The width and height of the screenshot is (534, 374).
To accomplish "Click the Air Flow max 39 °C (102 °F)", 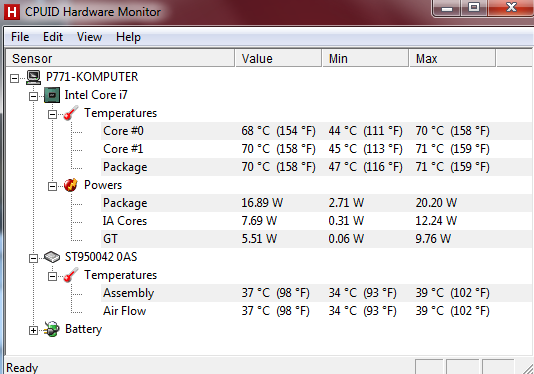I will tap(453, 311).
